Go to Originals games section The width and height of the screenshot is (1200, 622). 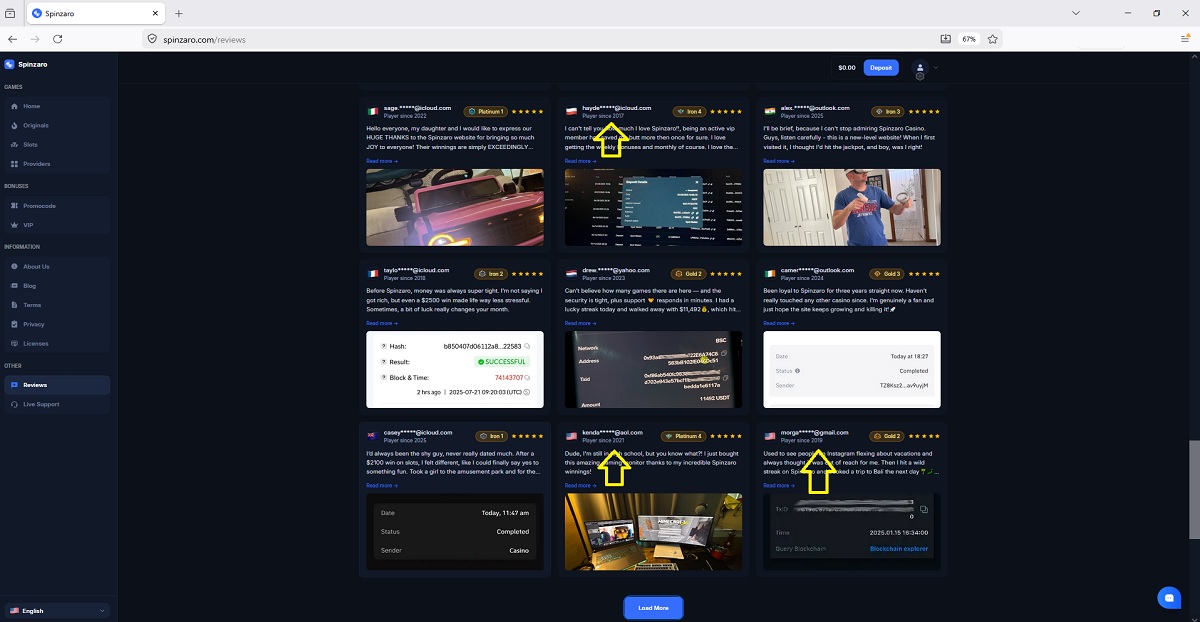pos(35,125)
